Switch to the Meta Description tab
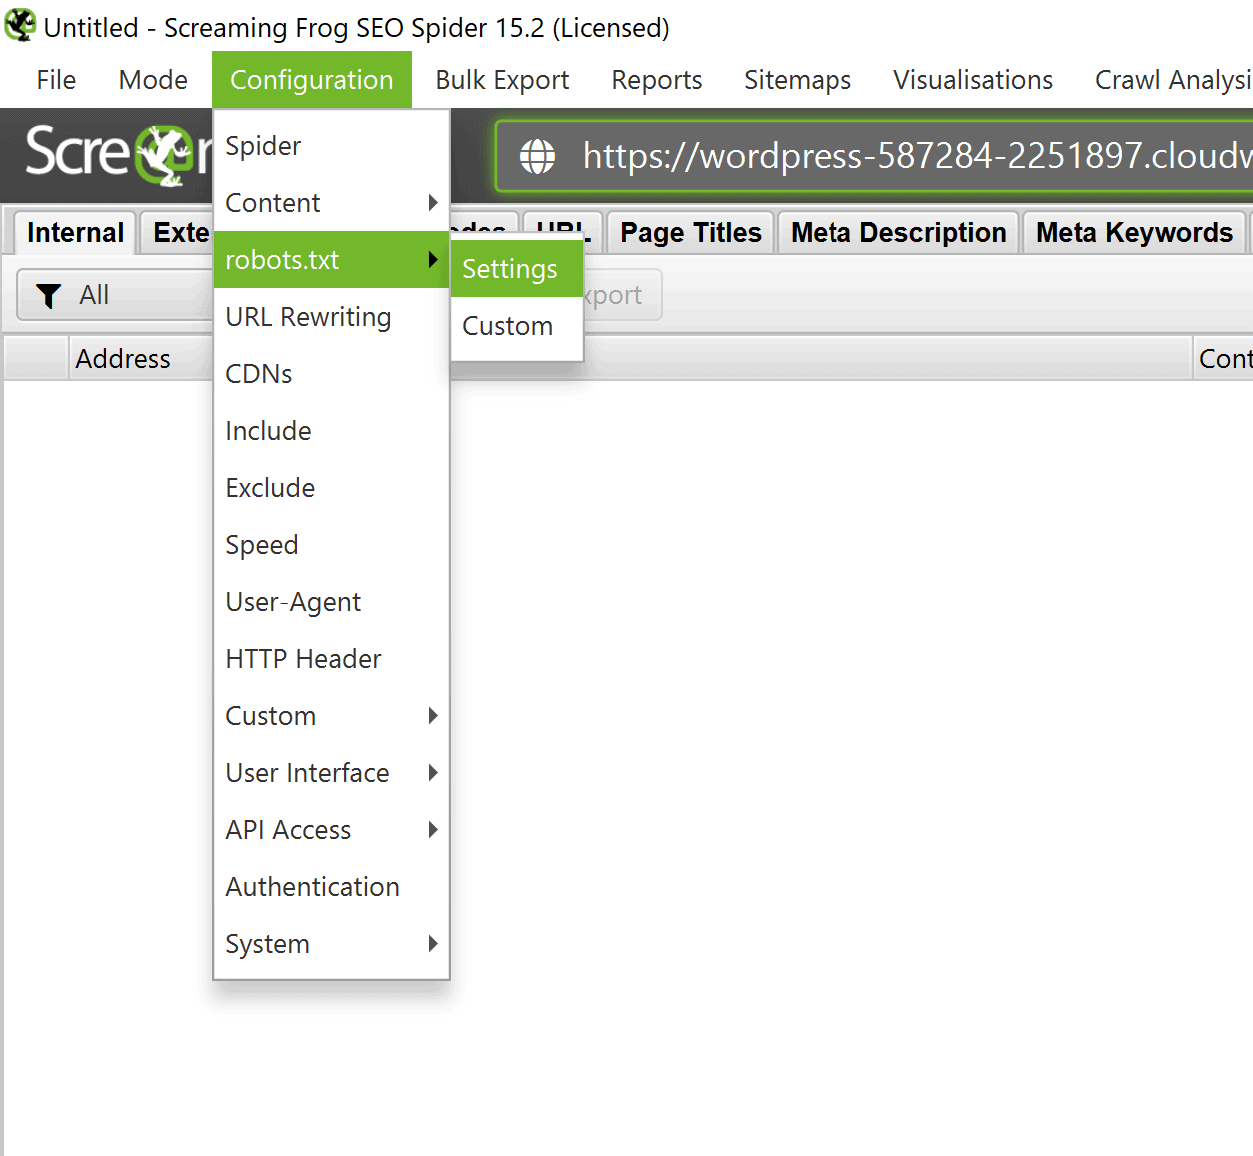 [898, 233]
